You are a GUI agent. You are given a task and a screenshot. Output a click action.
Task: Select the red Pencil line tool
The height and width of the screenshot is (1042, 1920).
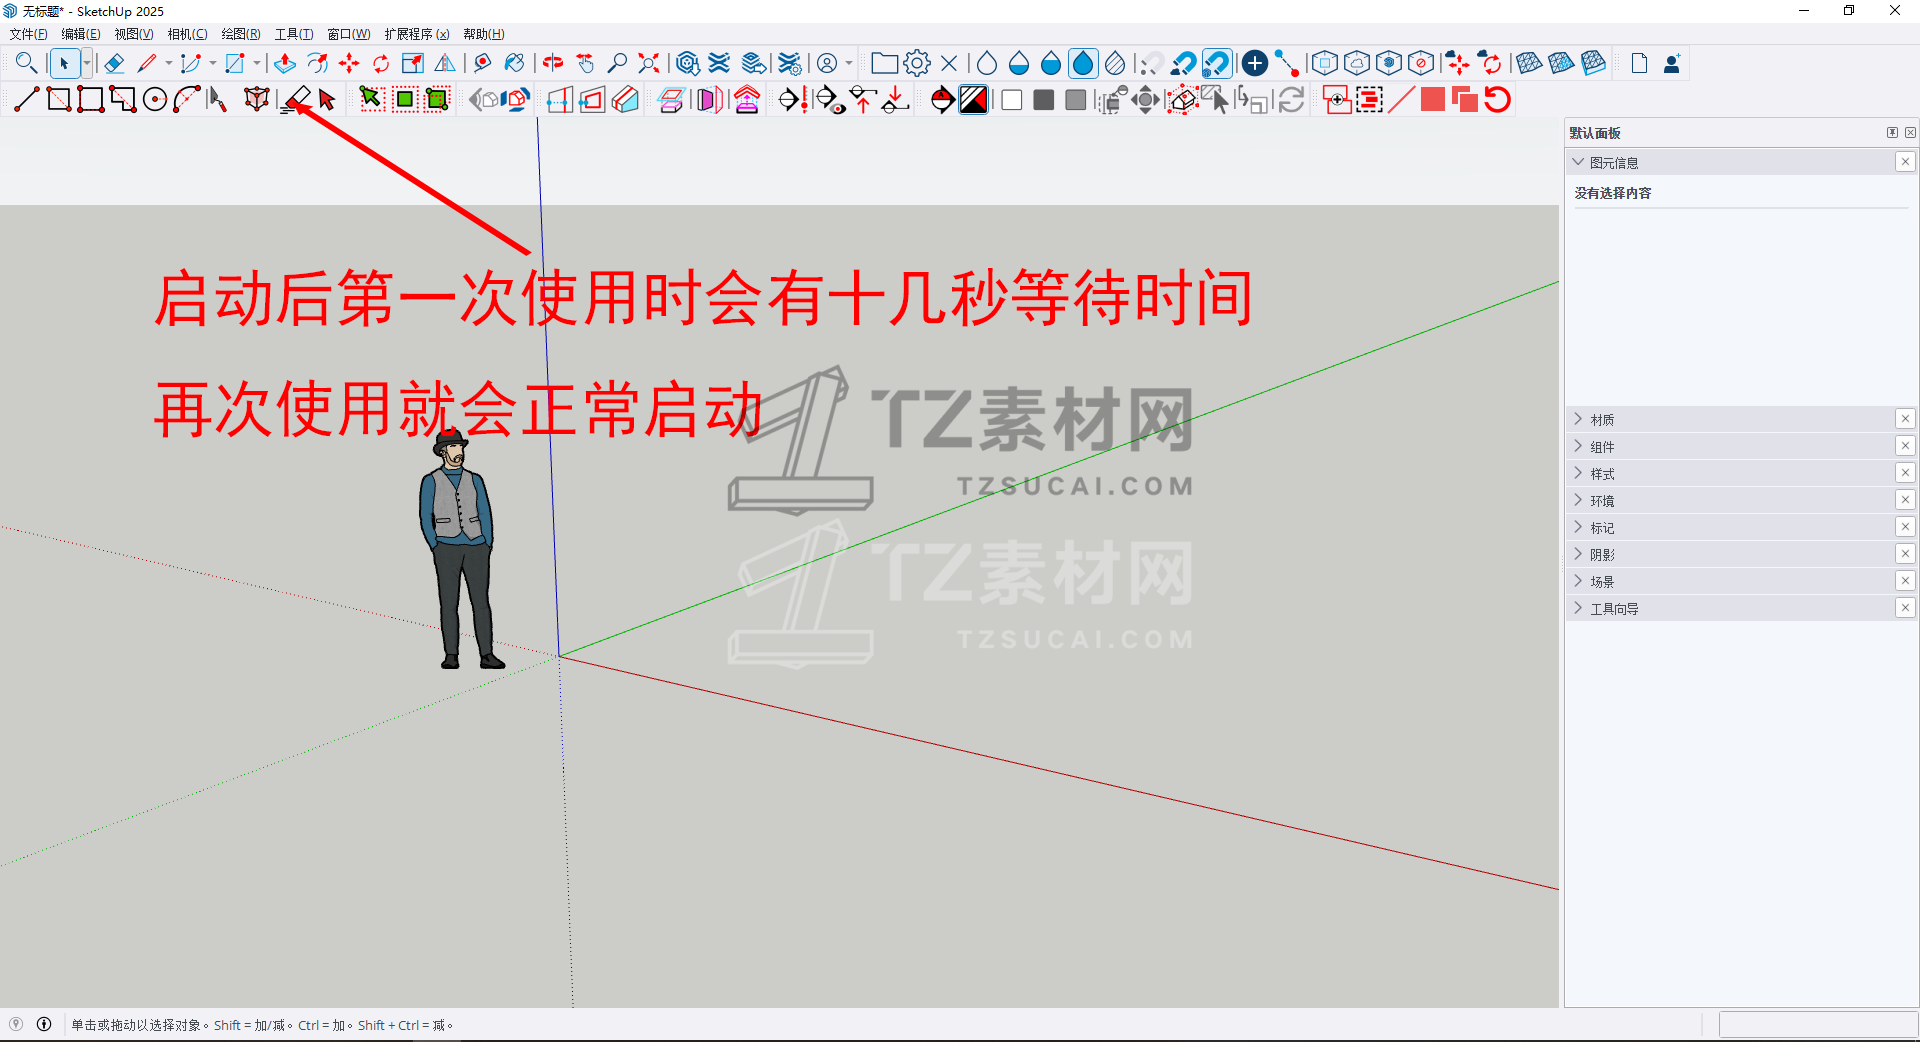pyautogui.click(x=147, y=64)
